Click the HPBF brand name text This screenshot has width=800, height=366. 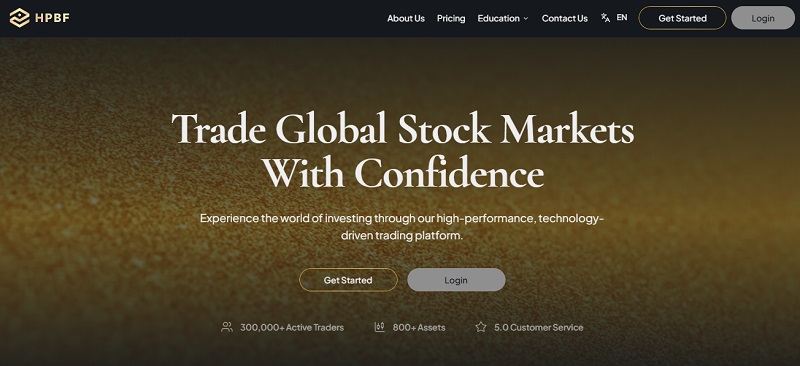coord(52,18)
